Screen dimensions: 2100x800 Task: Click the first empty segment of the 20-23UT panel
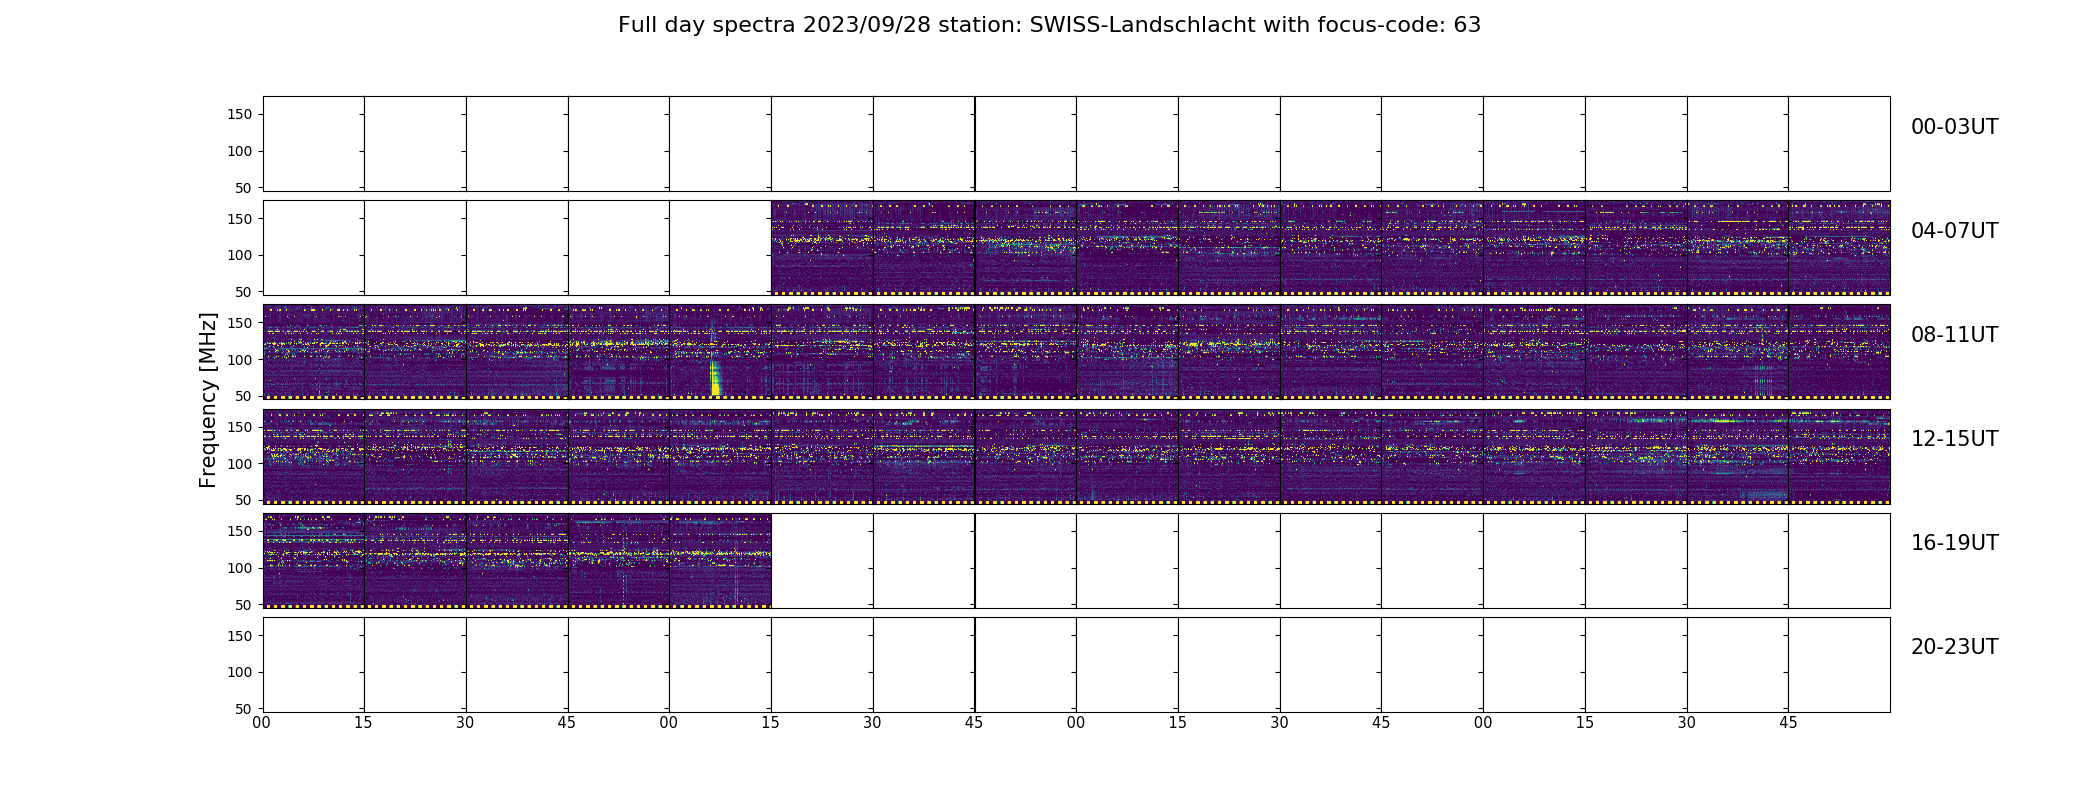coord(313,665)
